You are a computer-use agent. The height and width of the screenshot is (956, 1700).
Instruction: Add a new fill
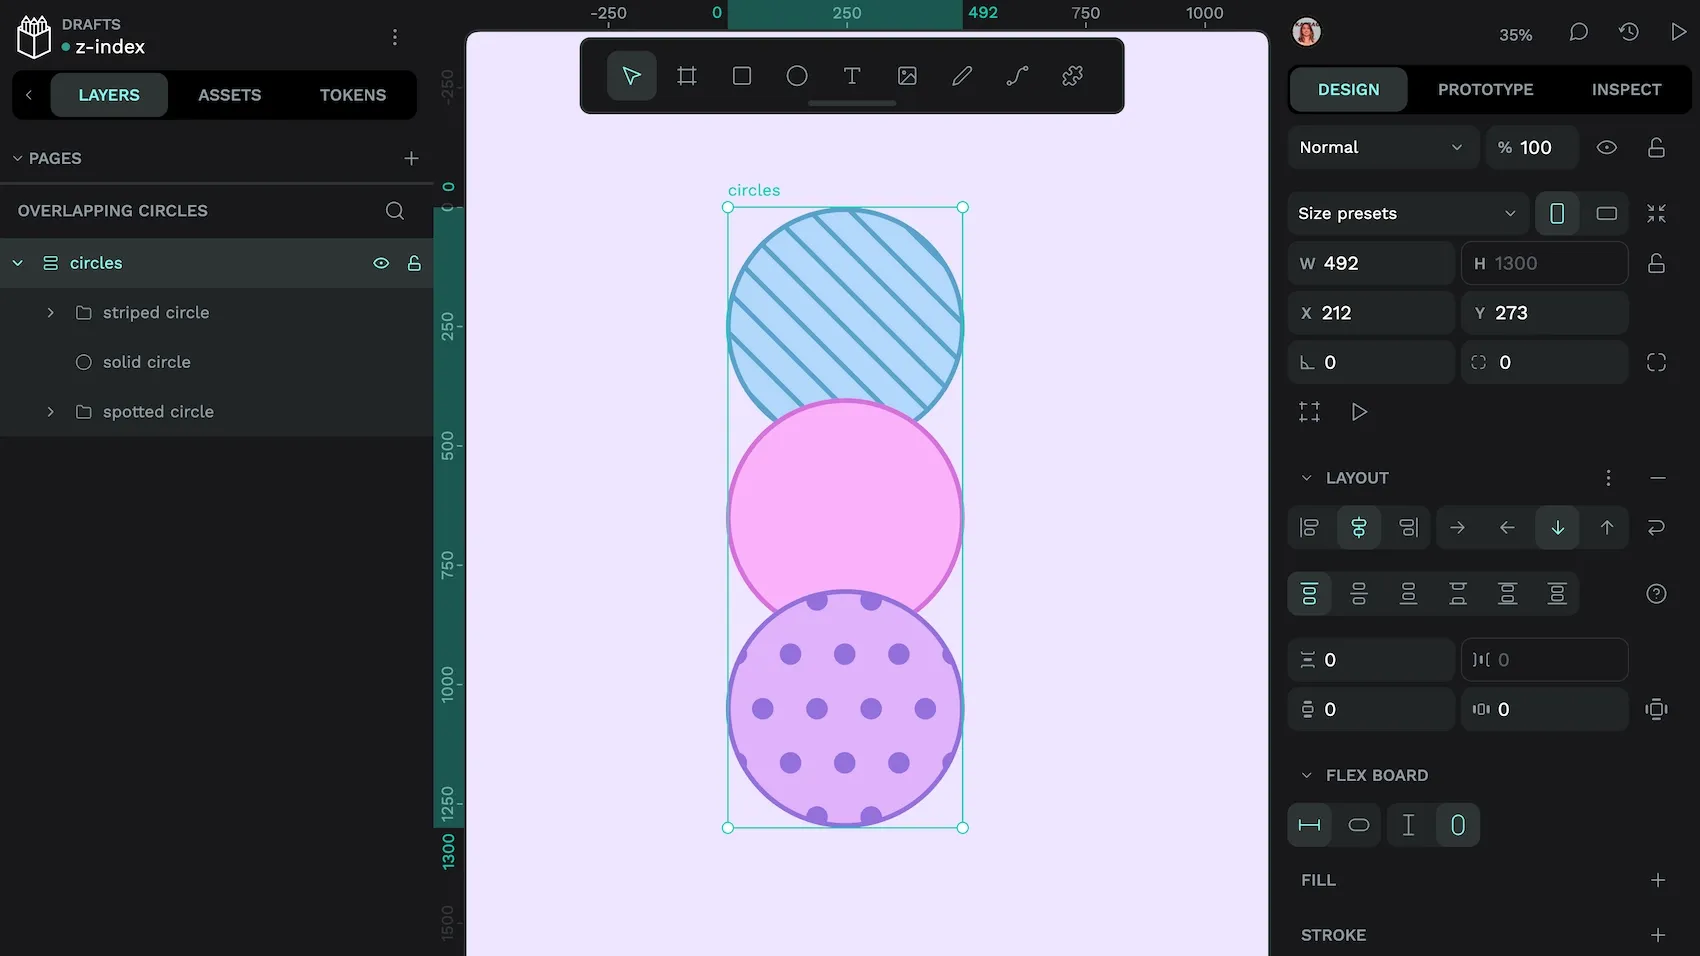point(1657,880)
